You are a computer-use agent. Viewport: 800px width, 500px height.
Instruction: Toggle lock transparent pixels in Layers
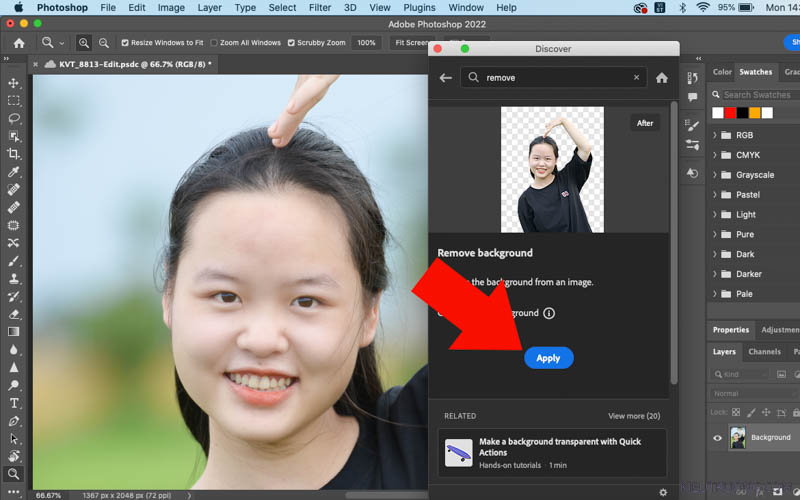(x=736, y=412)
